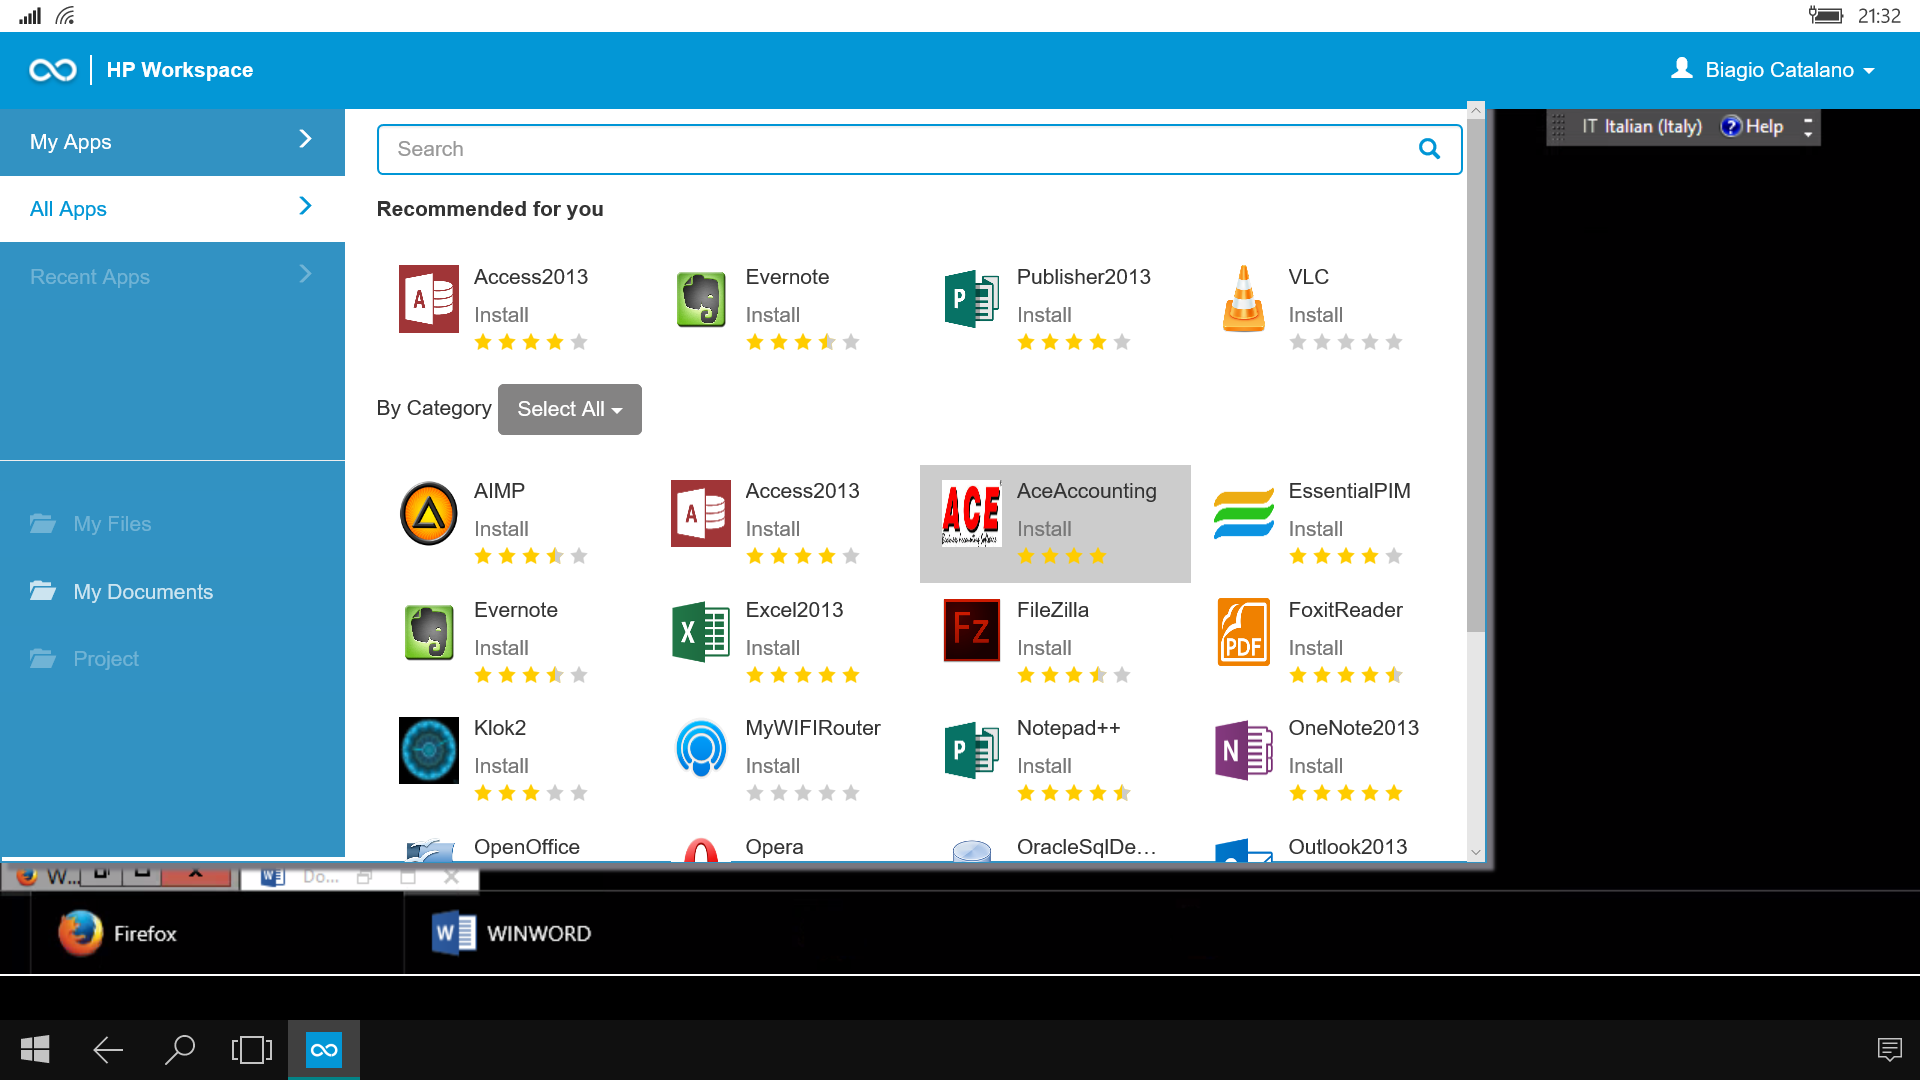Screen dimensions: 1920x1080
Task: Expand the My Apps chevron
Action: (x=306, y=140)
